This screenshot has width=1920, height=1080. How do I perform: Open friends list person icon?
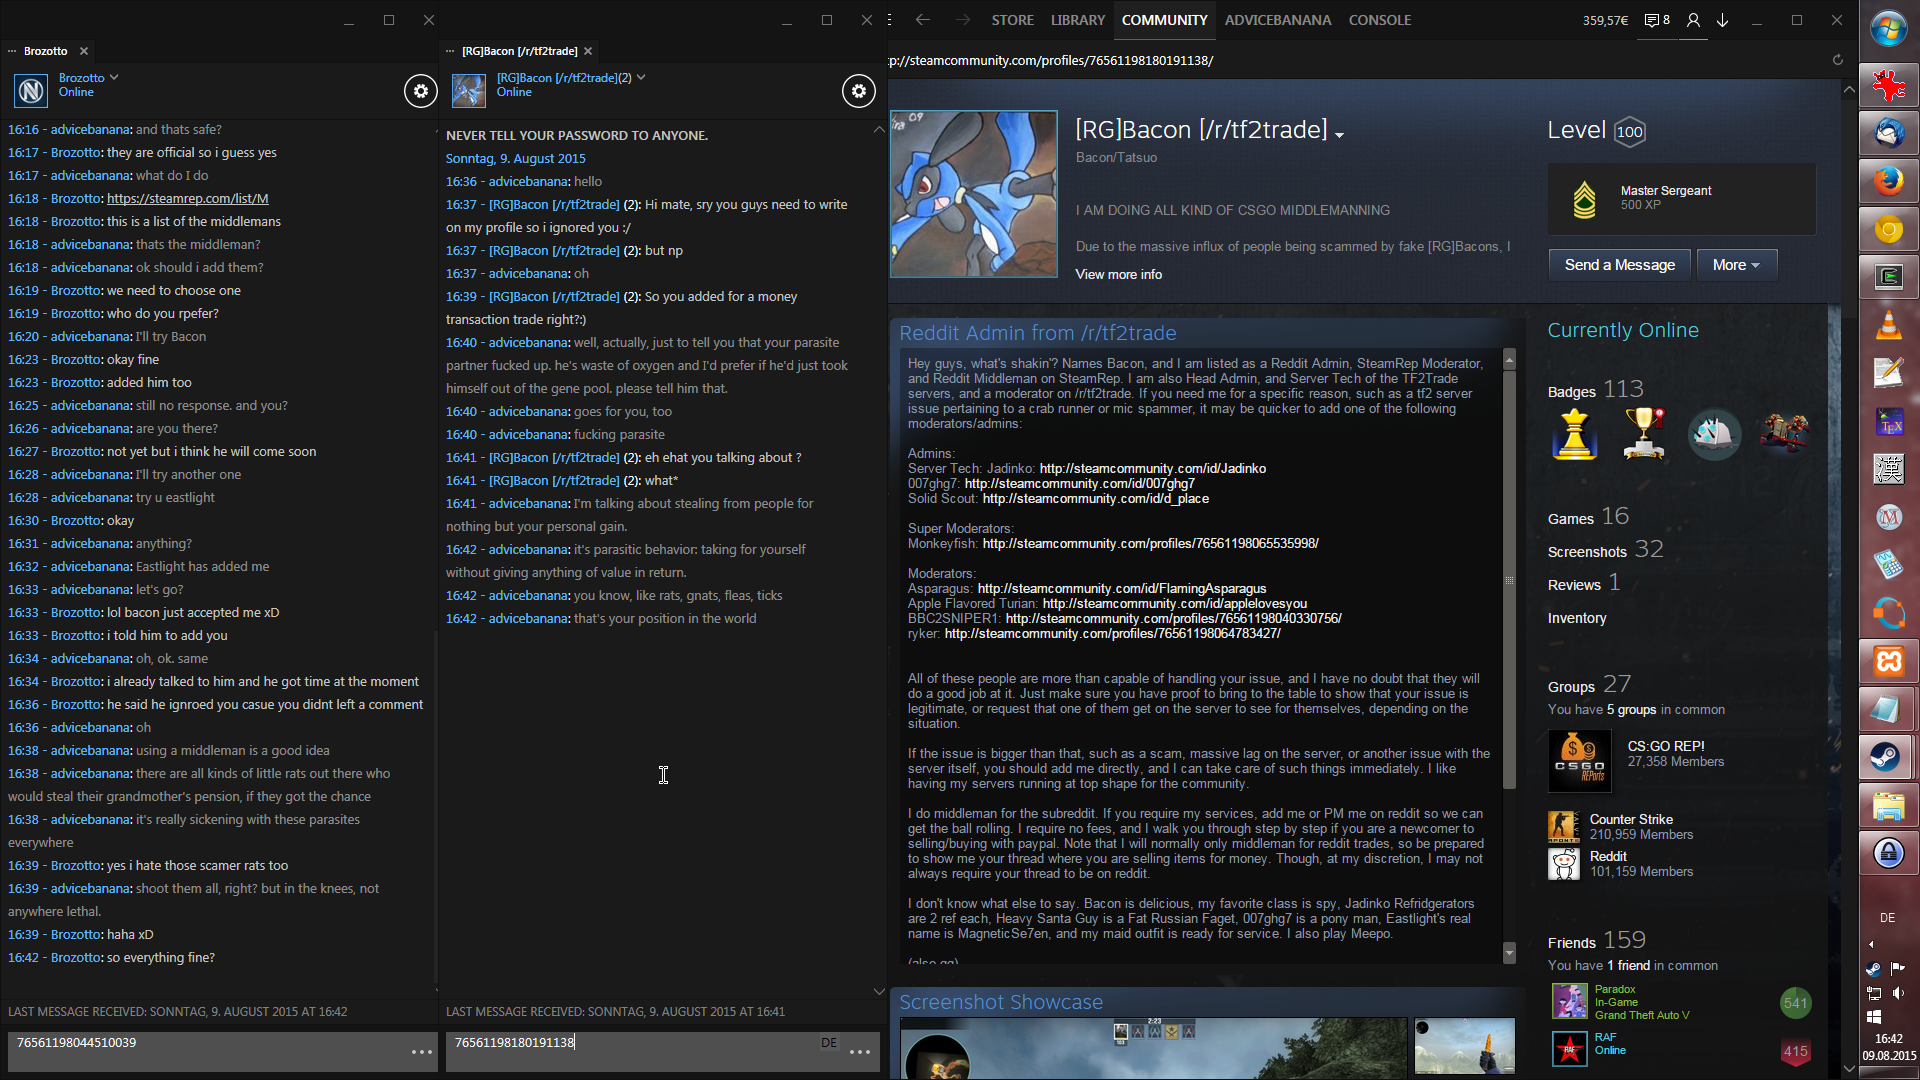[x=1693, y=20]
